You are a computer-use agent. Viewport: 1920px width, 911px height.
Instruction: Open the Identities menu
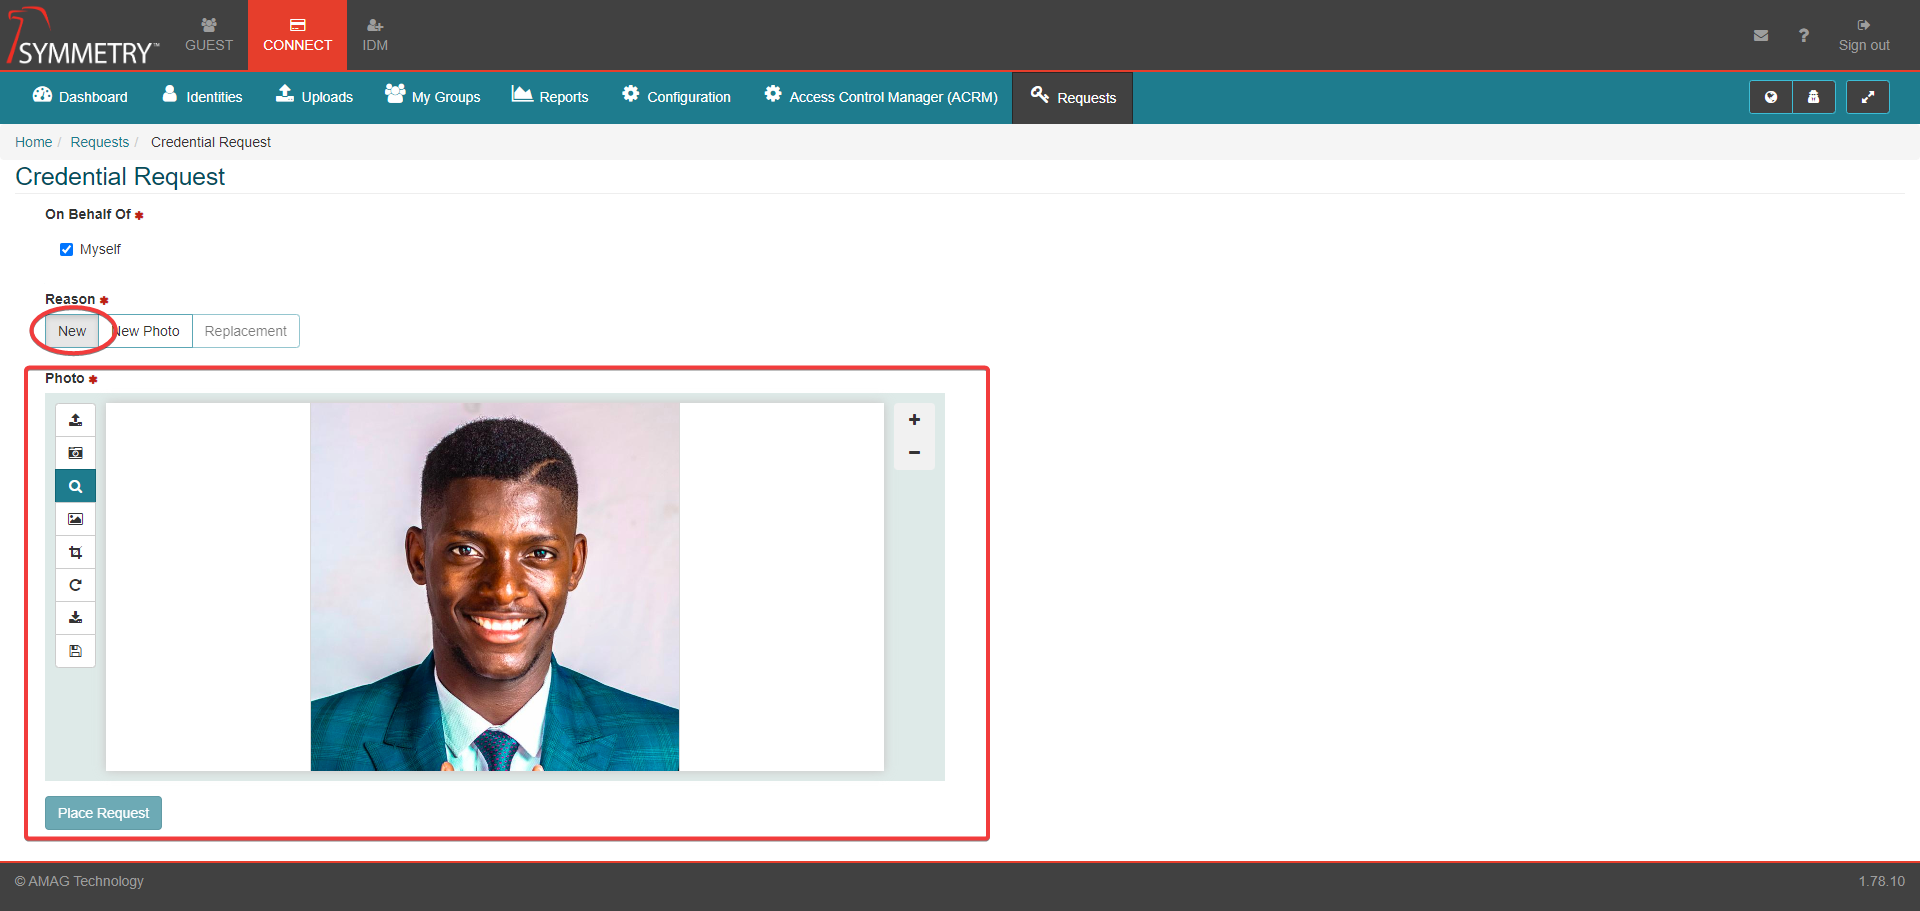(x=202, y=97)
